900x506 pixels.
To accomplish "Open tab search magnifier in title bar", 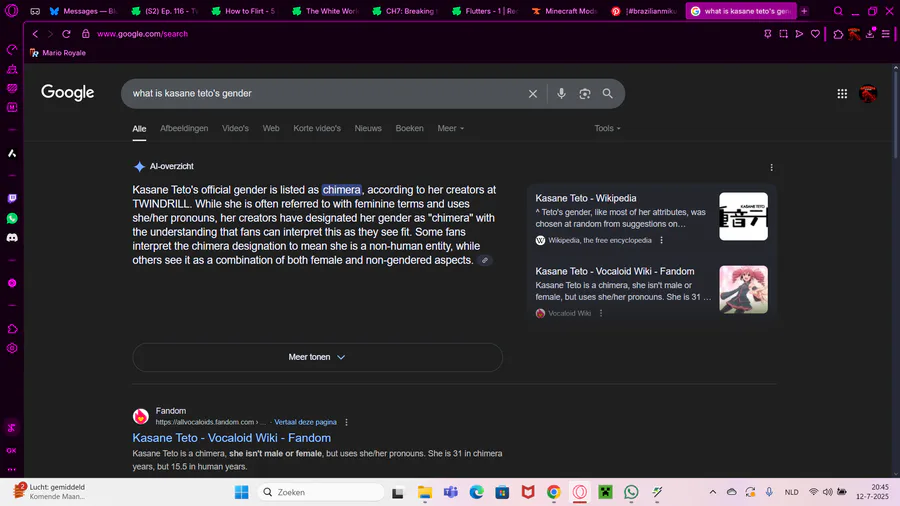I will (x=838, y=11).
